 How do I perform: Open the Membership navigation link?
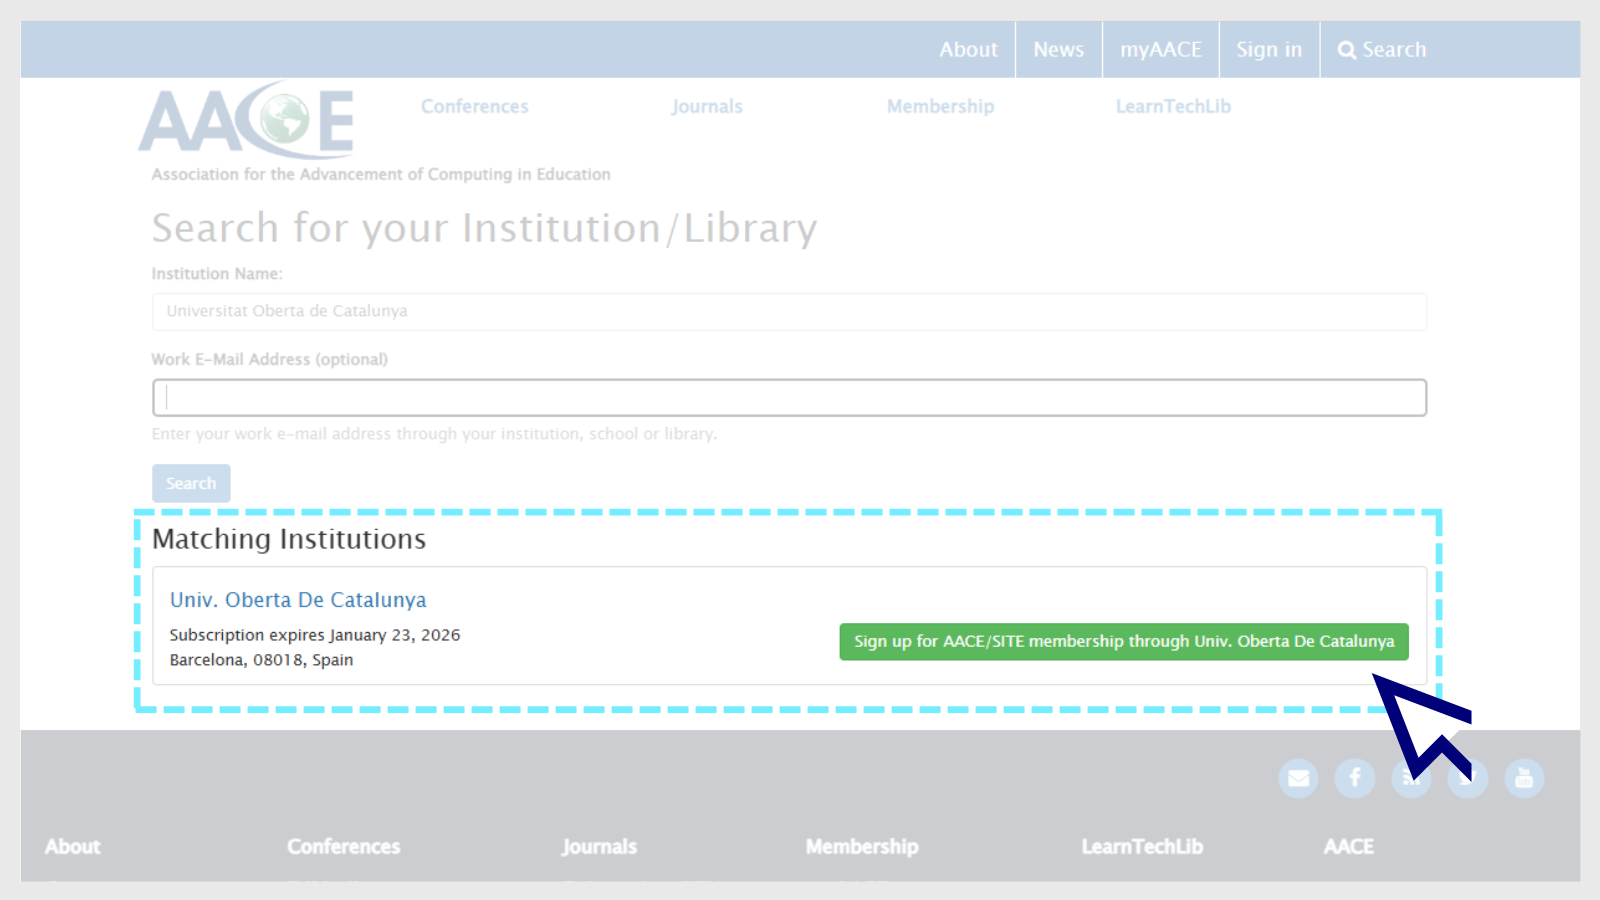tap(940, 106)
